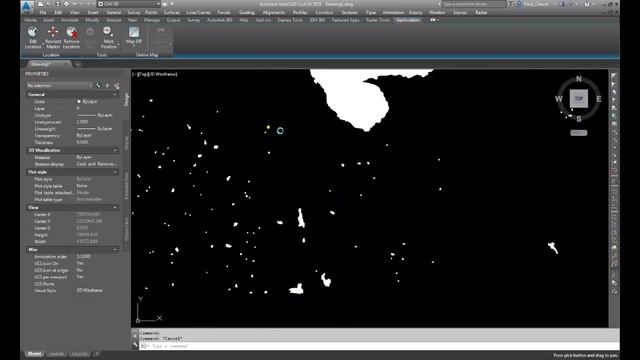This screenshot has width=640, height=360.
Task: Click the Visual Style value 2D Wireframe
Action: tap(89, 290)
